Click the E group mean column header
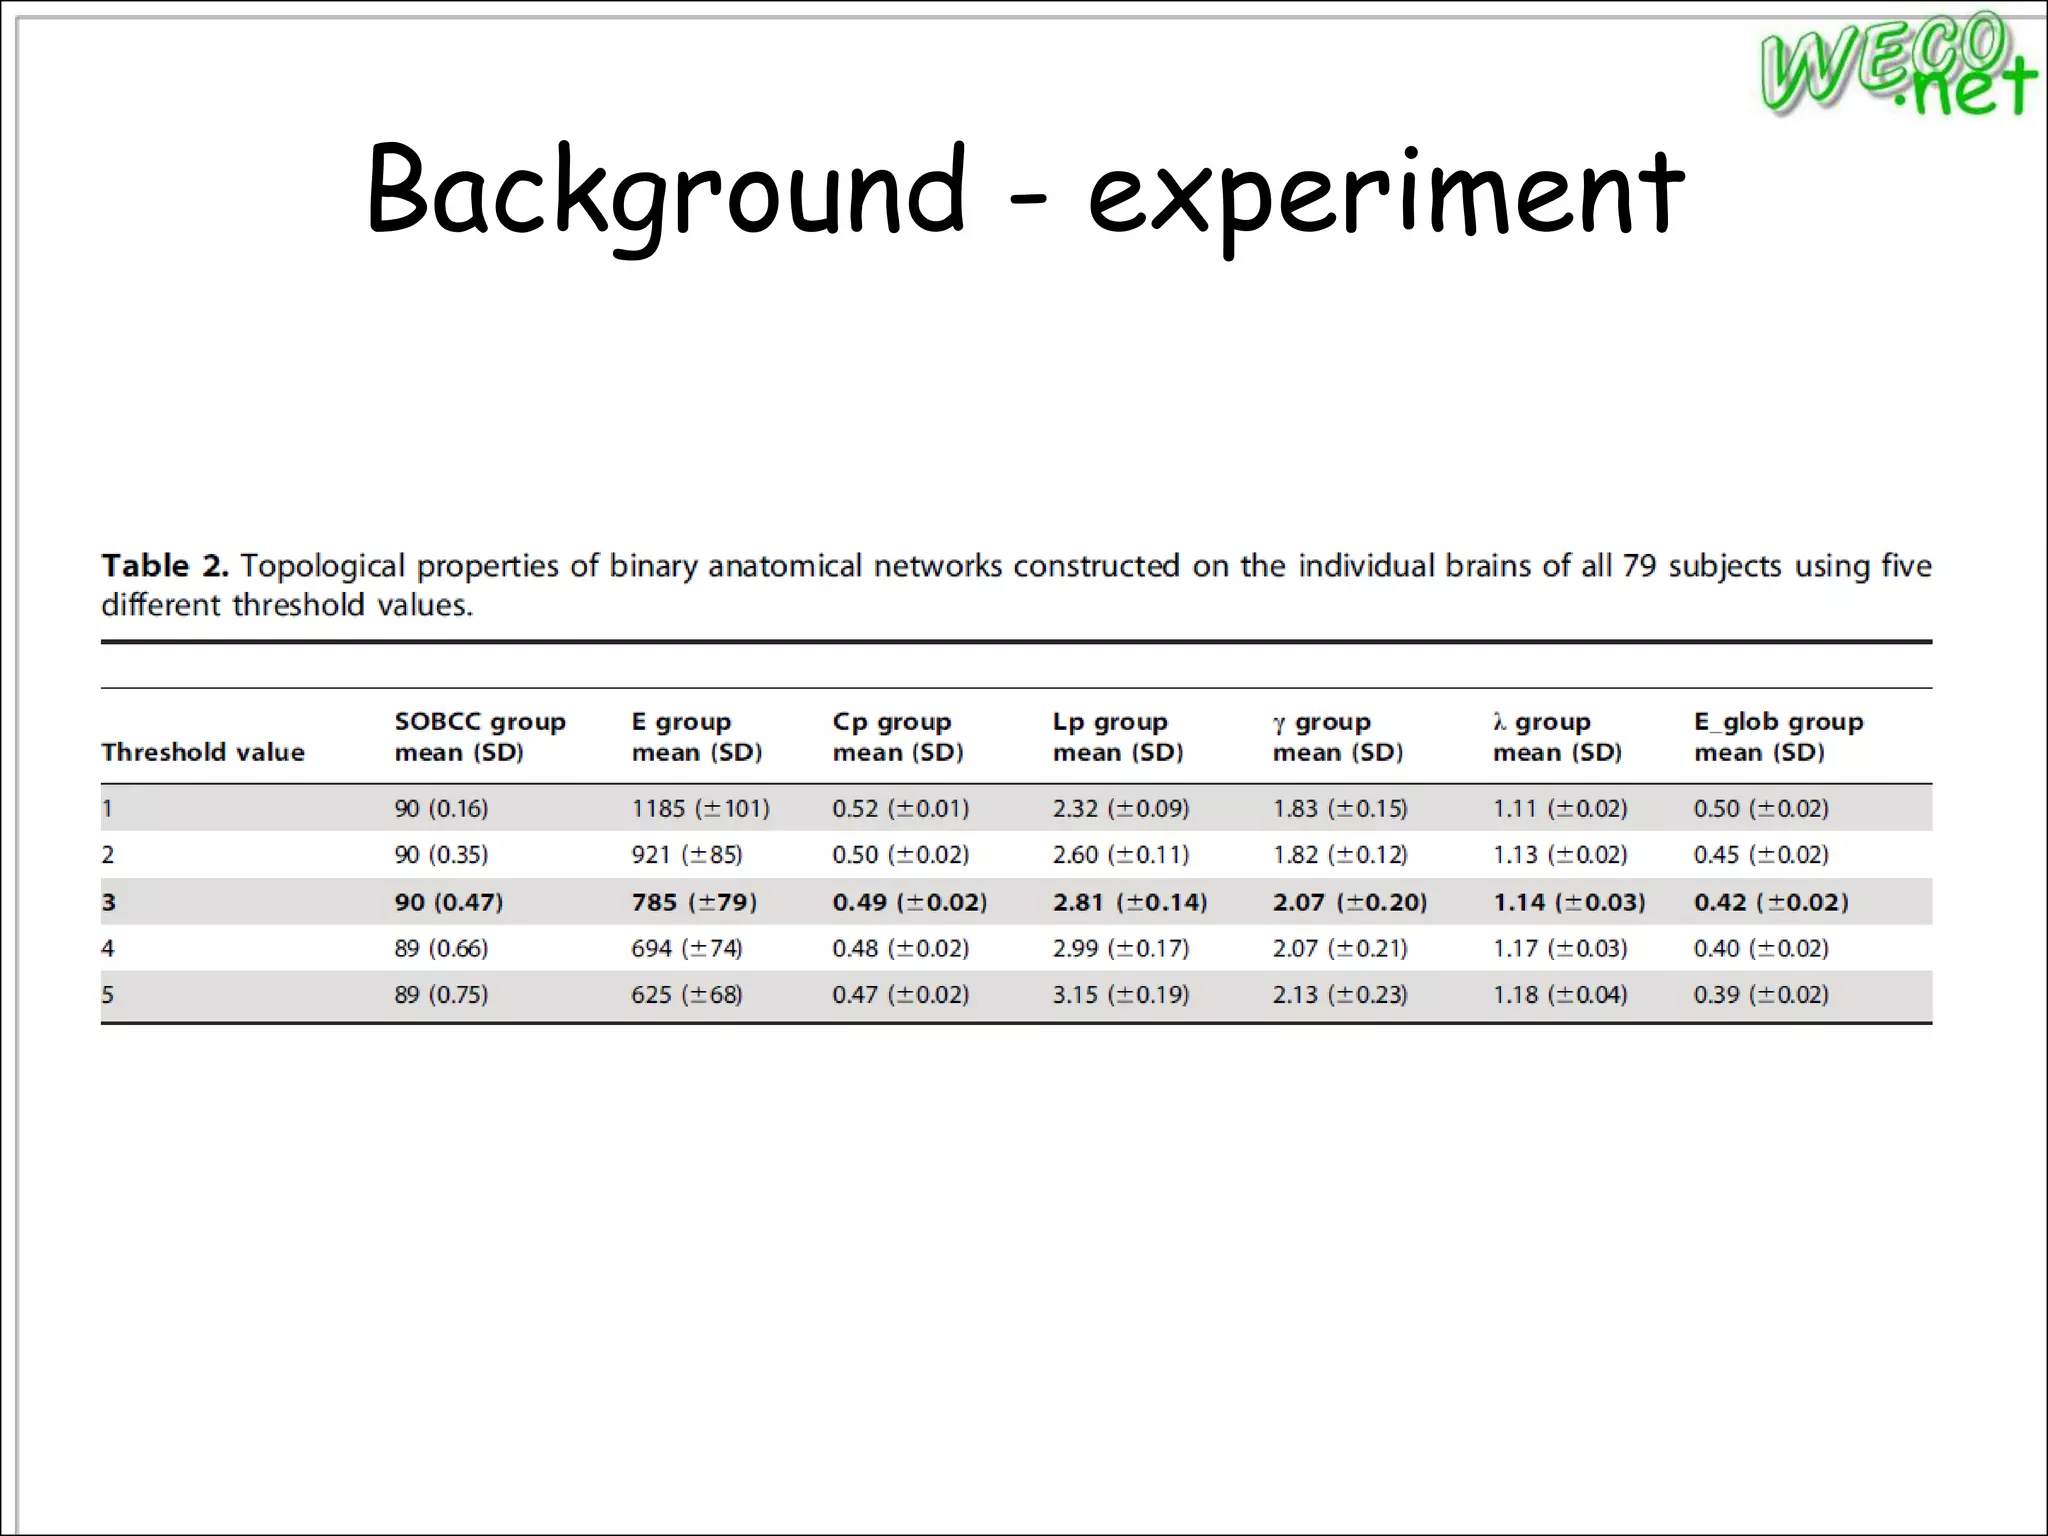This screenshot has width=2048, height=1536. 696,737
